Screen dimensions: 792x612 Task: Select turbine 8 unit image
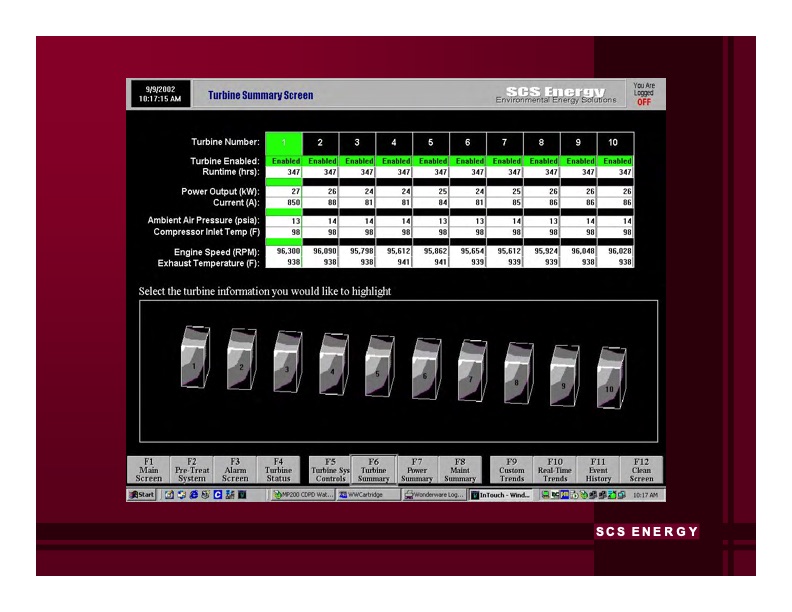[x=519, y=373]
